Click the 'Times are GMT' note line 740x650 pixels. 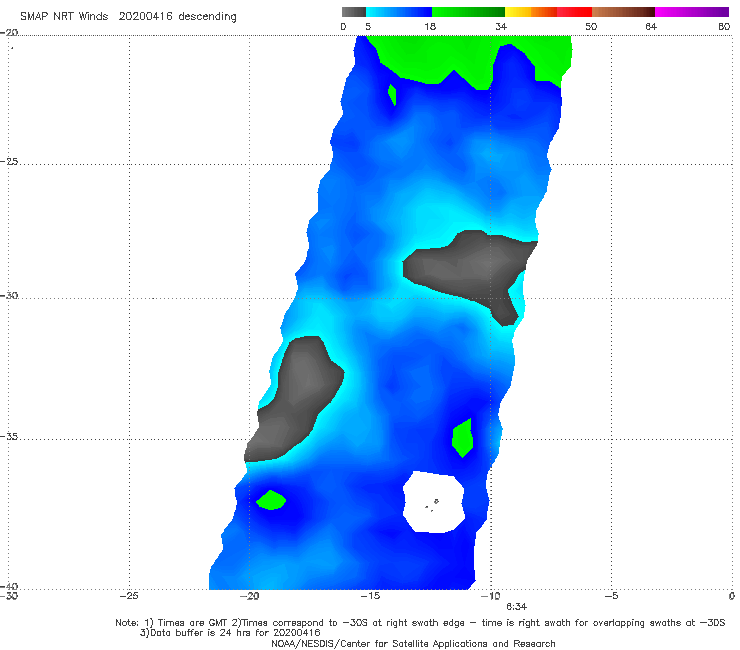420,623
